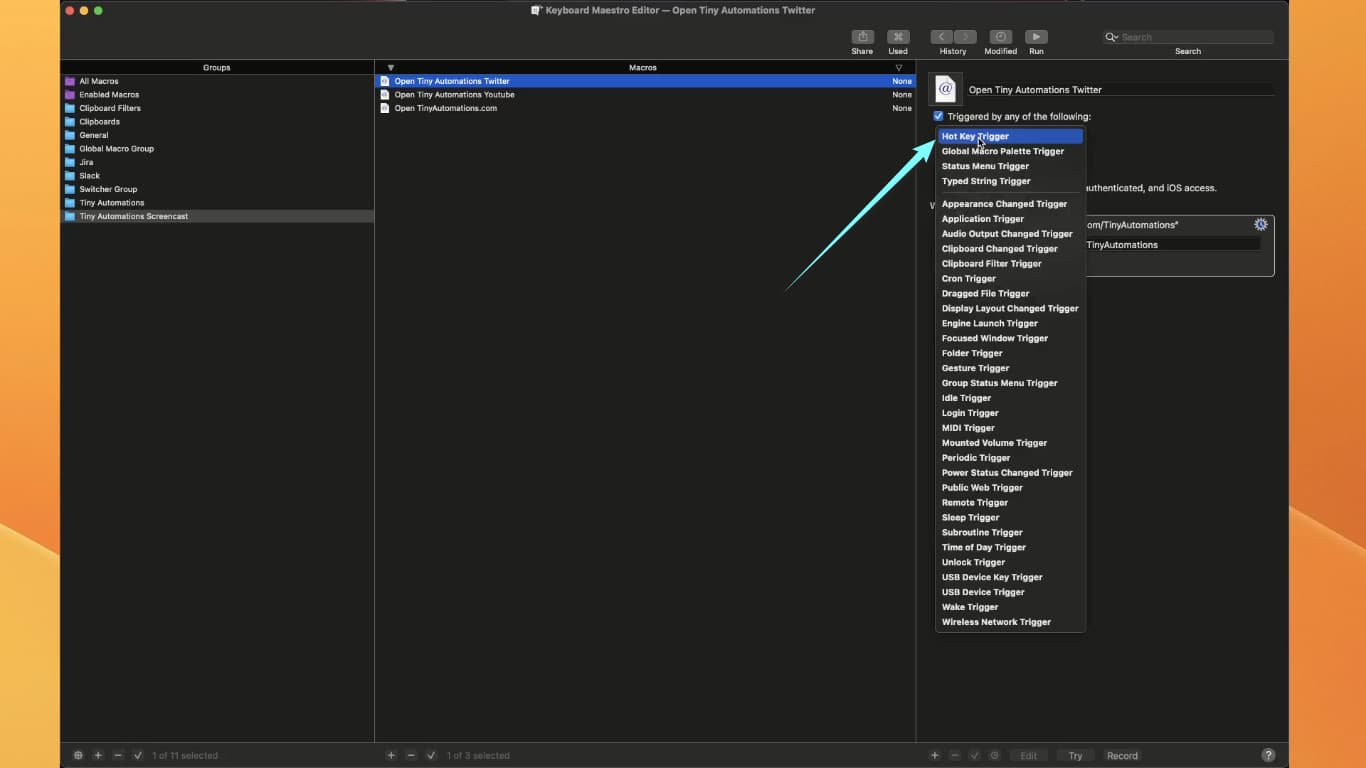Toggle enable for the selected group
1366x768 pixels.
tap(138, 755)
